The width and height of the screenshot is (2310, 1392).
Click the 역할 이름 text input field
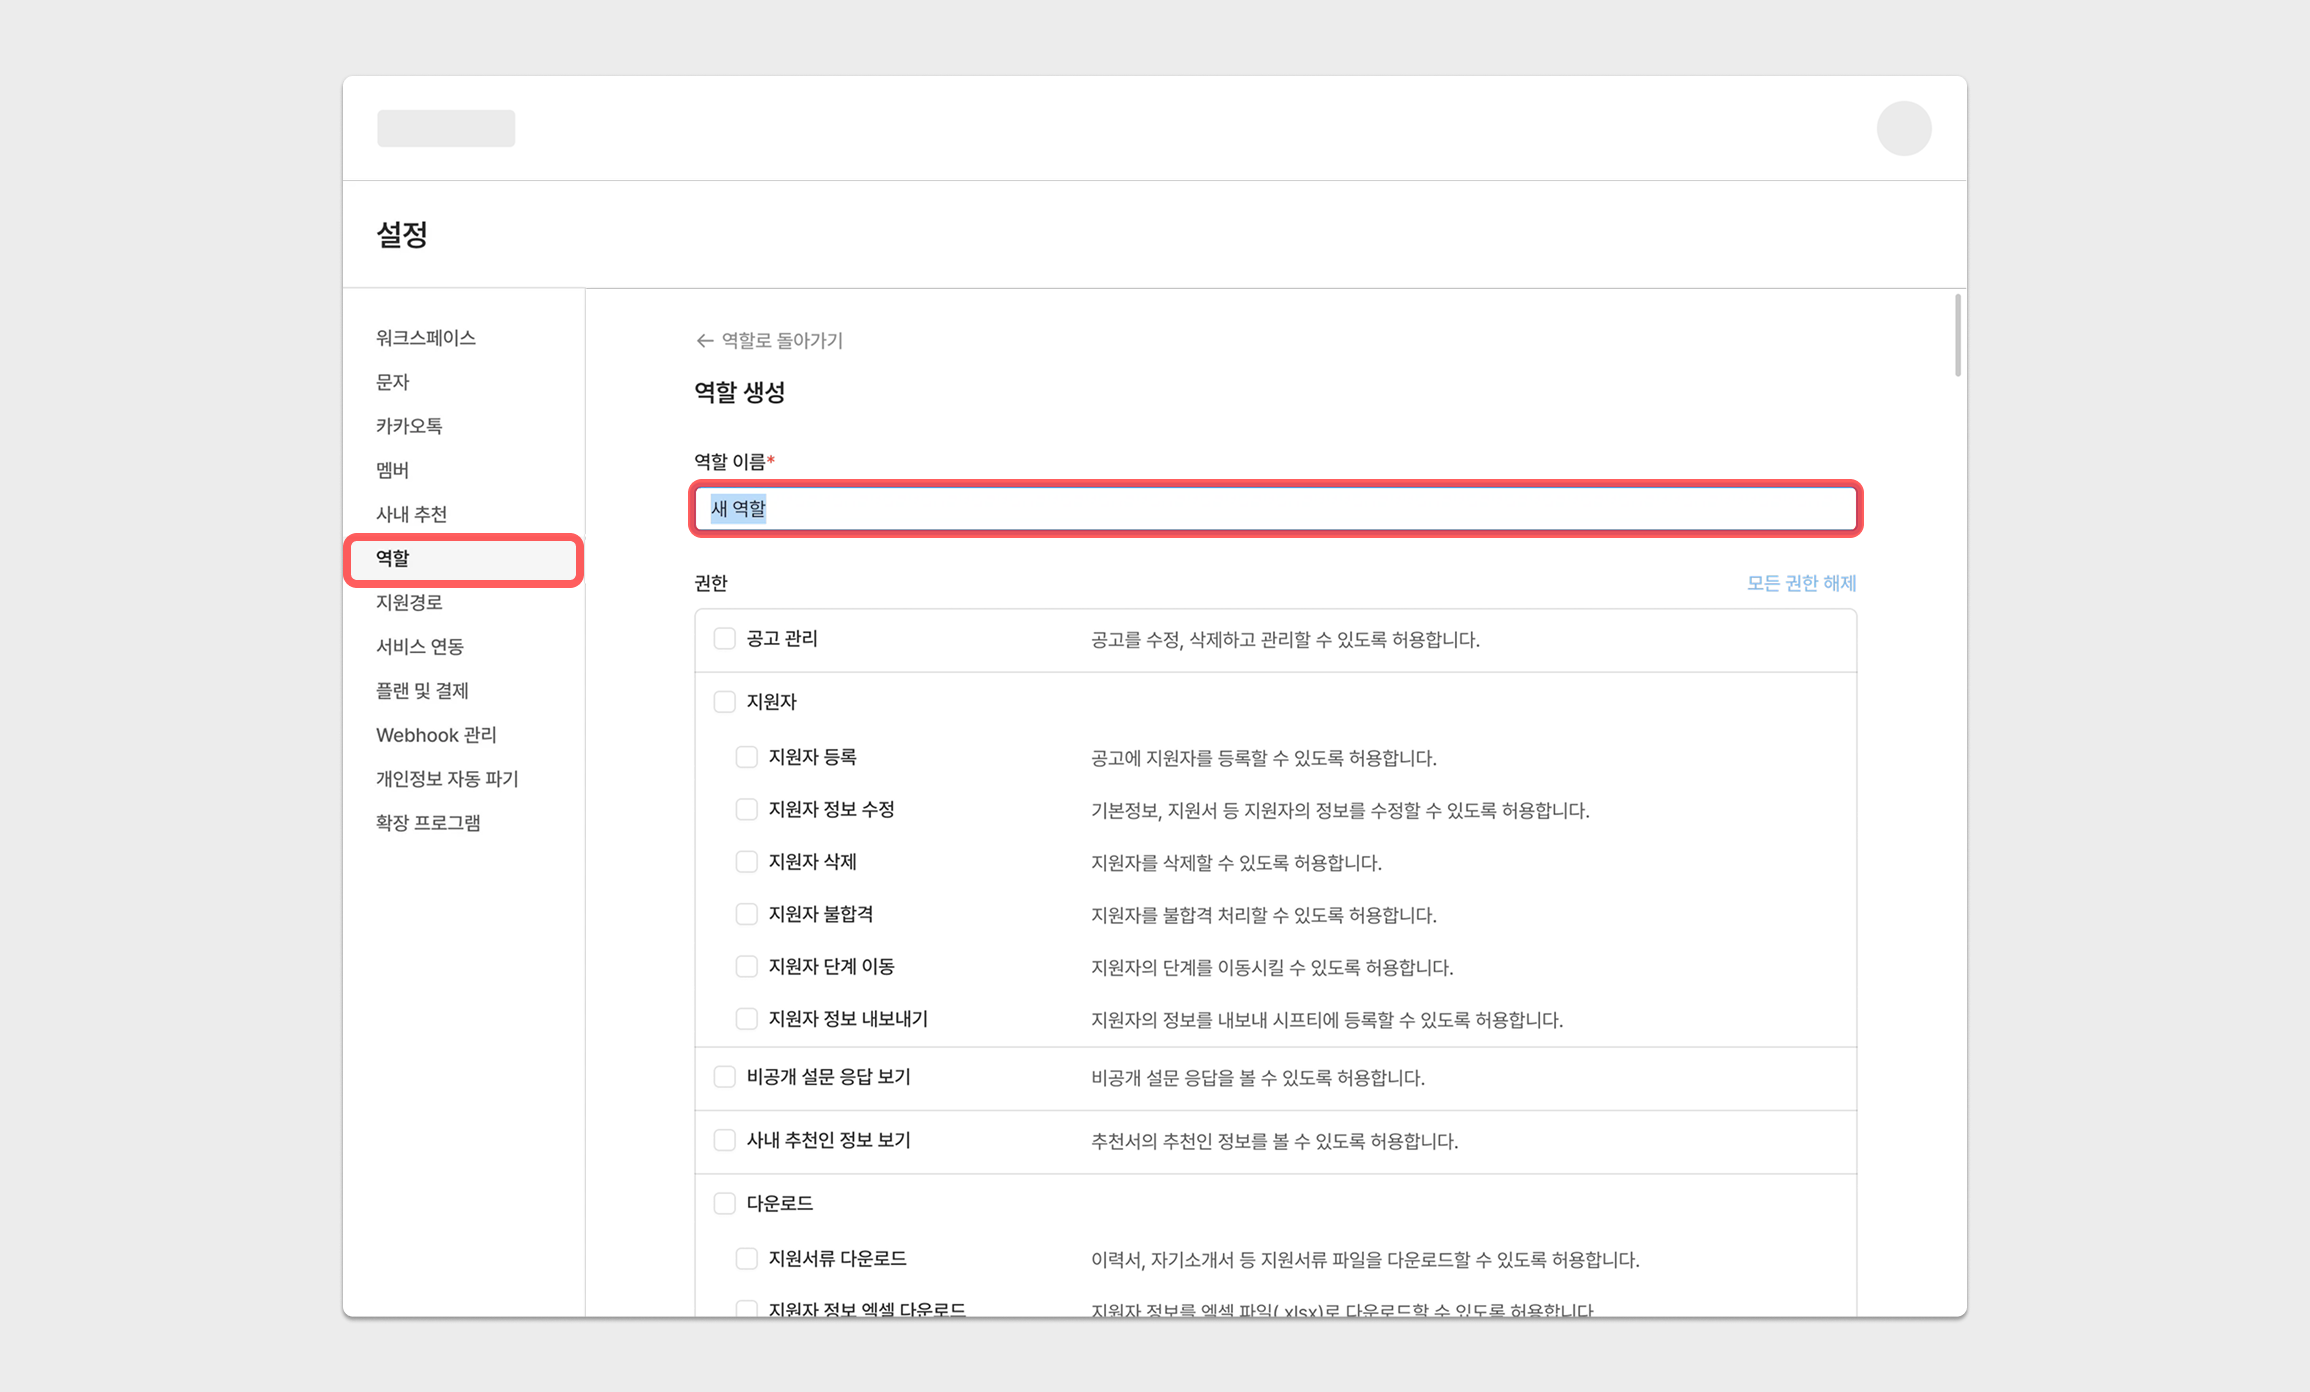click(x=1275, y=509)
